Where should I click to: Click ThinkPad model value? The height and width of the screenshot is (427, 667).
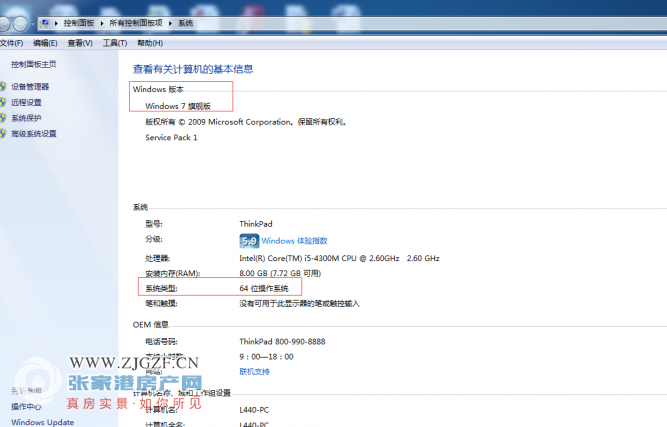256,224
